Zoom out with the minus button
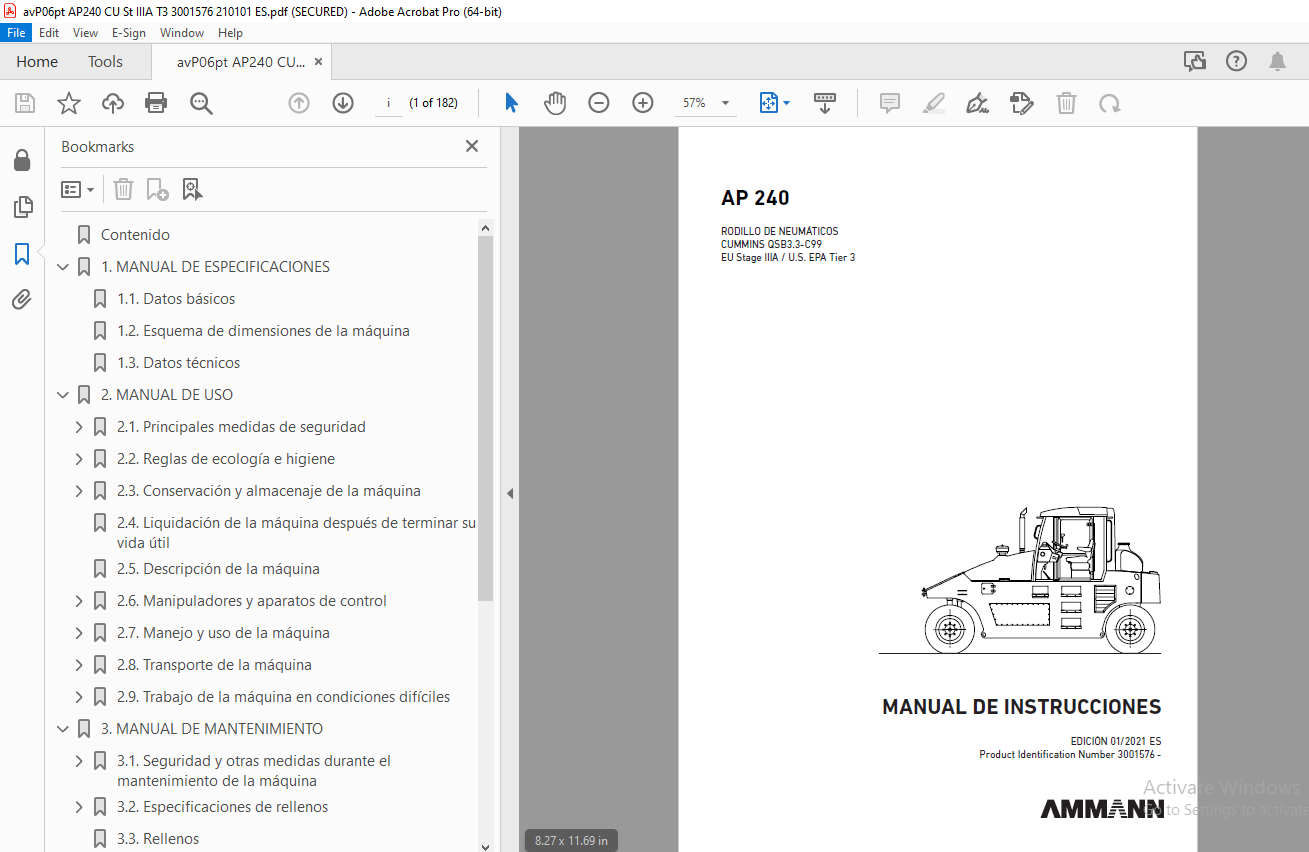 [x=599, y=103]
